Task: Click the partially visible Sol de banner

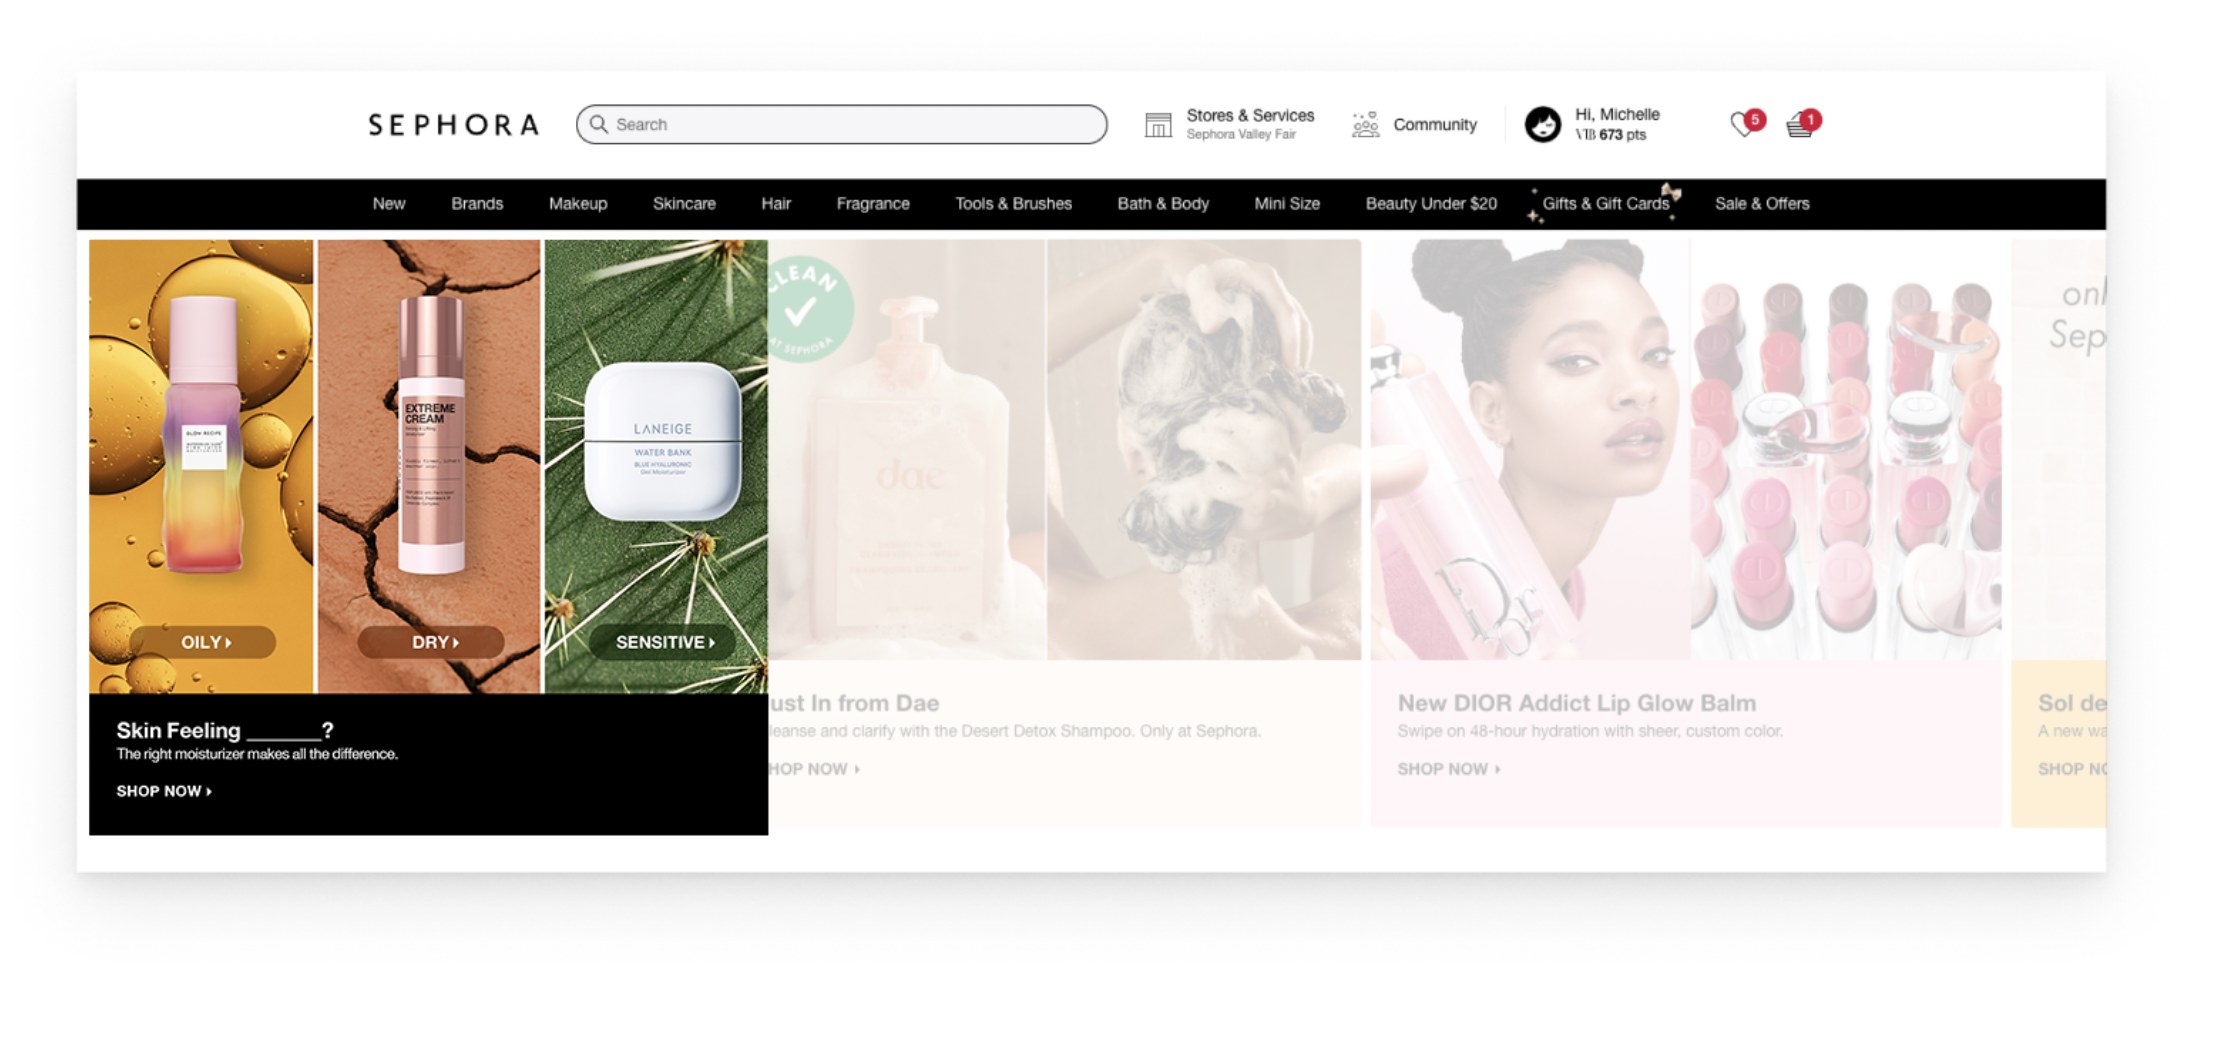Action: (x=2059, y=533)
